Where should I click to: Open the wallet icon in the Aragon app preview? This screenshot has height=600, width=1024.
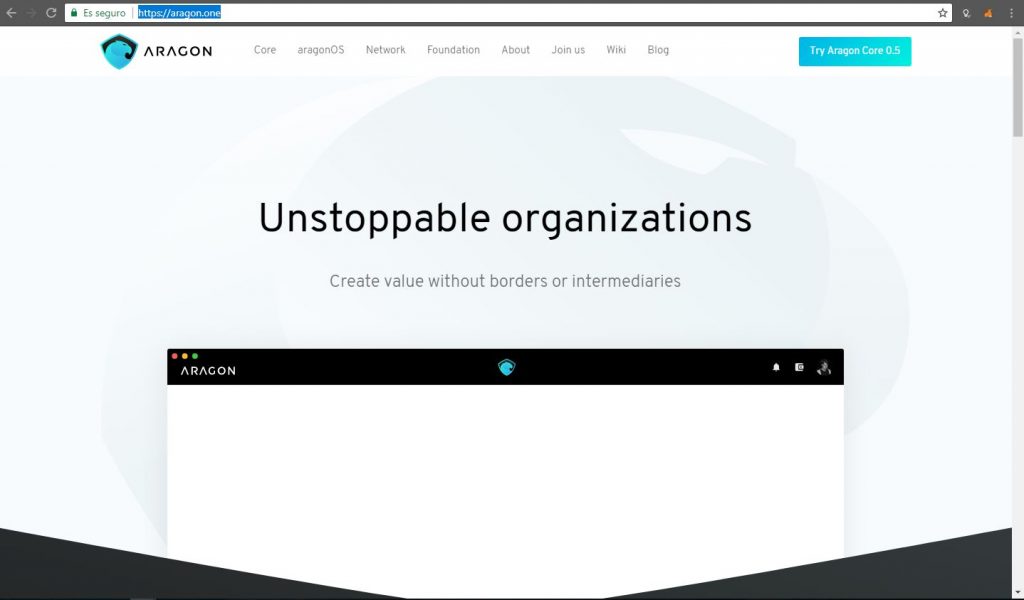(x=799, y=368)
